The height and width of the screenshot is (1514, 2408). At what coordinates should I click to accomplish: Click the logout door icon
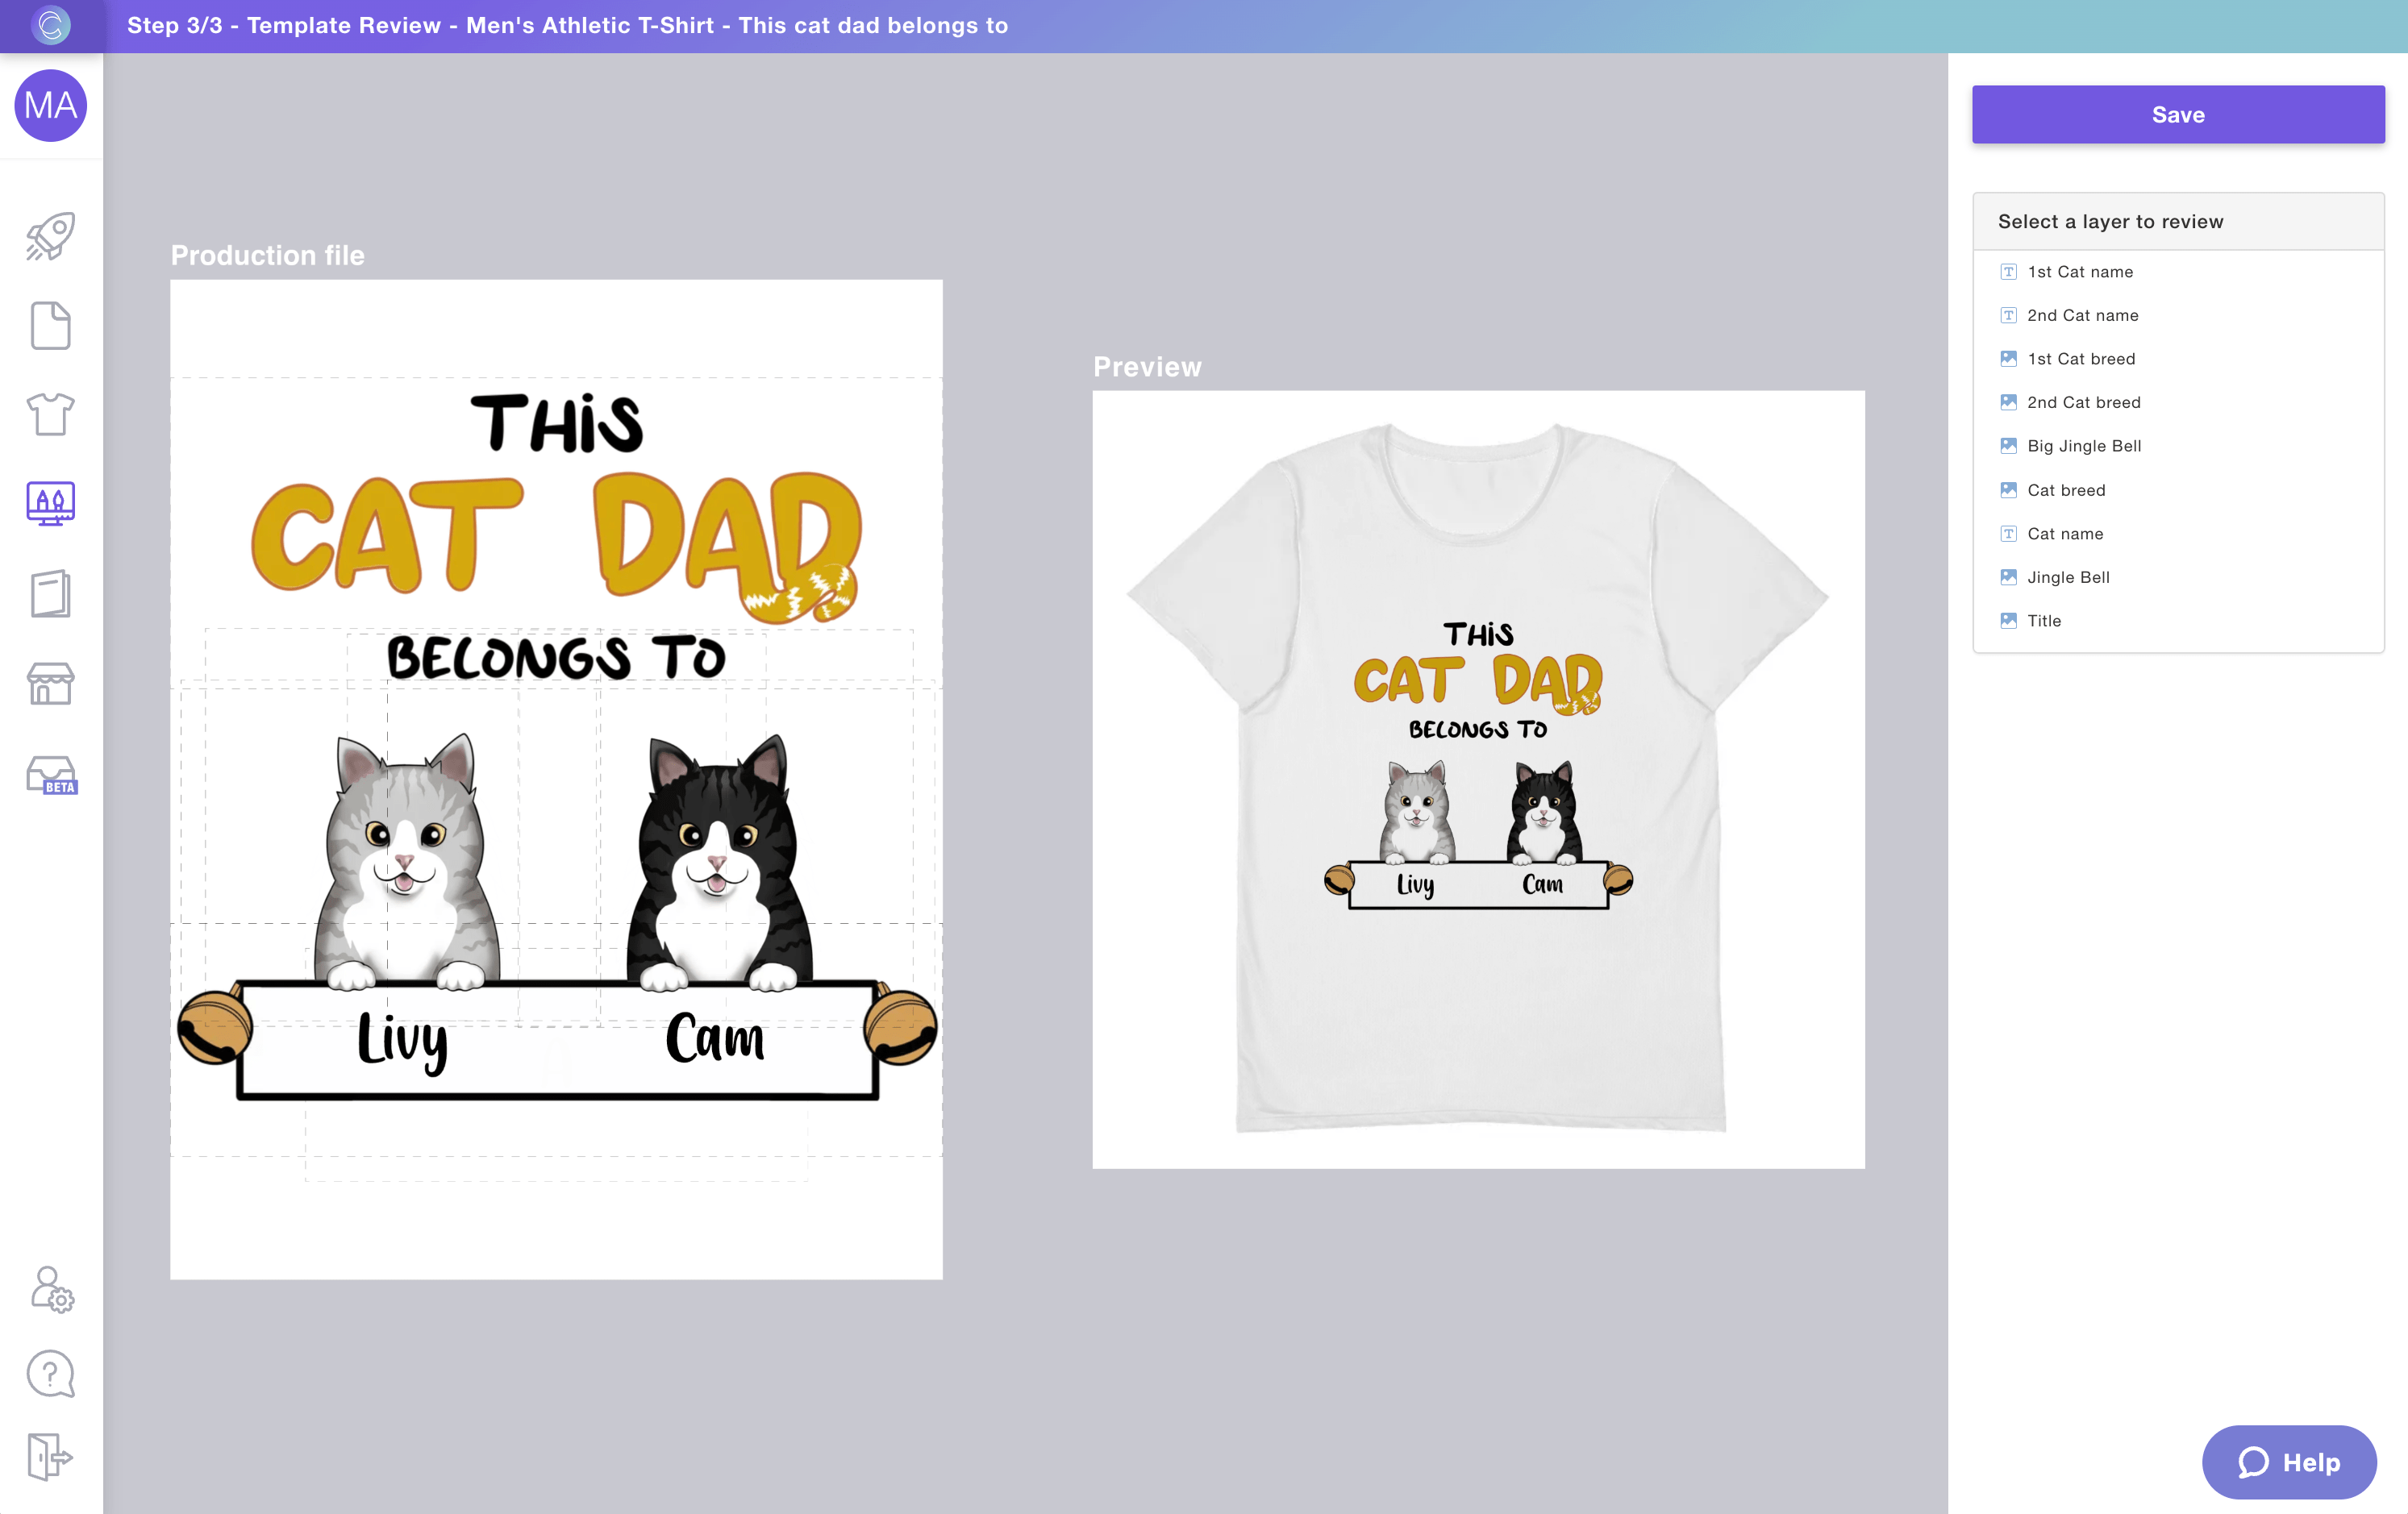point(50,1456)
